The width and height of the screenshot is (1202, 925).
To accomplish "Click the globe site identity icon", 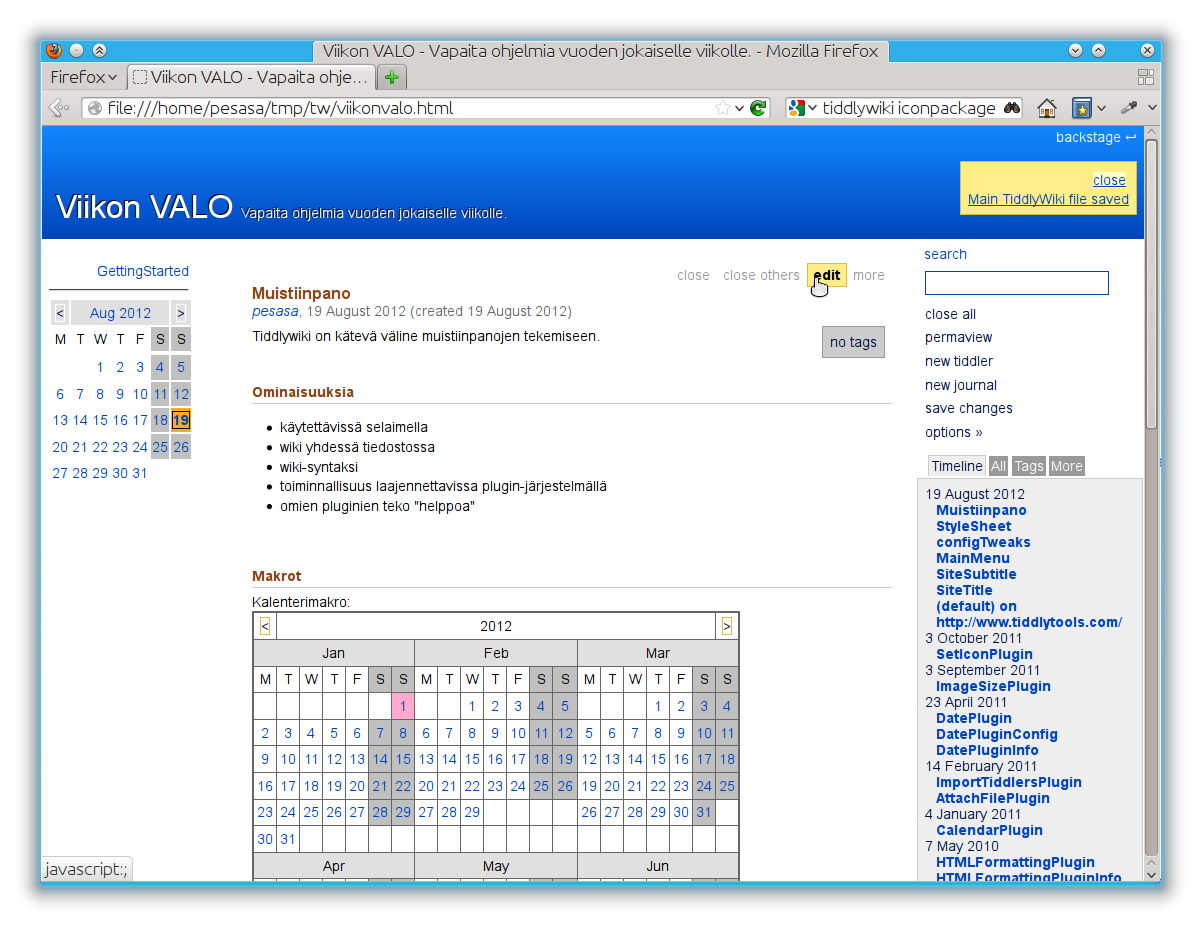I will tap(95, 108).
